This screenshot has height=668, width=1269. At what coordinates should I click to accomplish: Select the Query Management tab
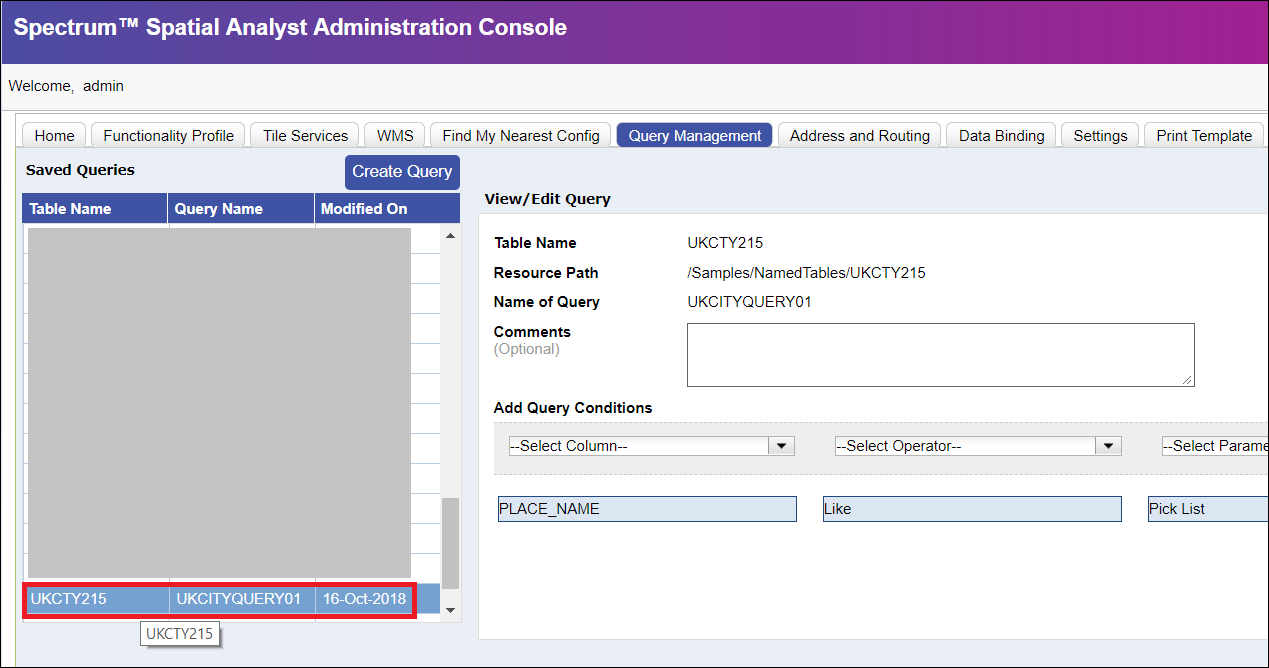point(695,135)
